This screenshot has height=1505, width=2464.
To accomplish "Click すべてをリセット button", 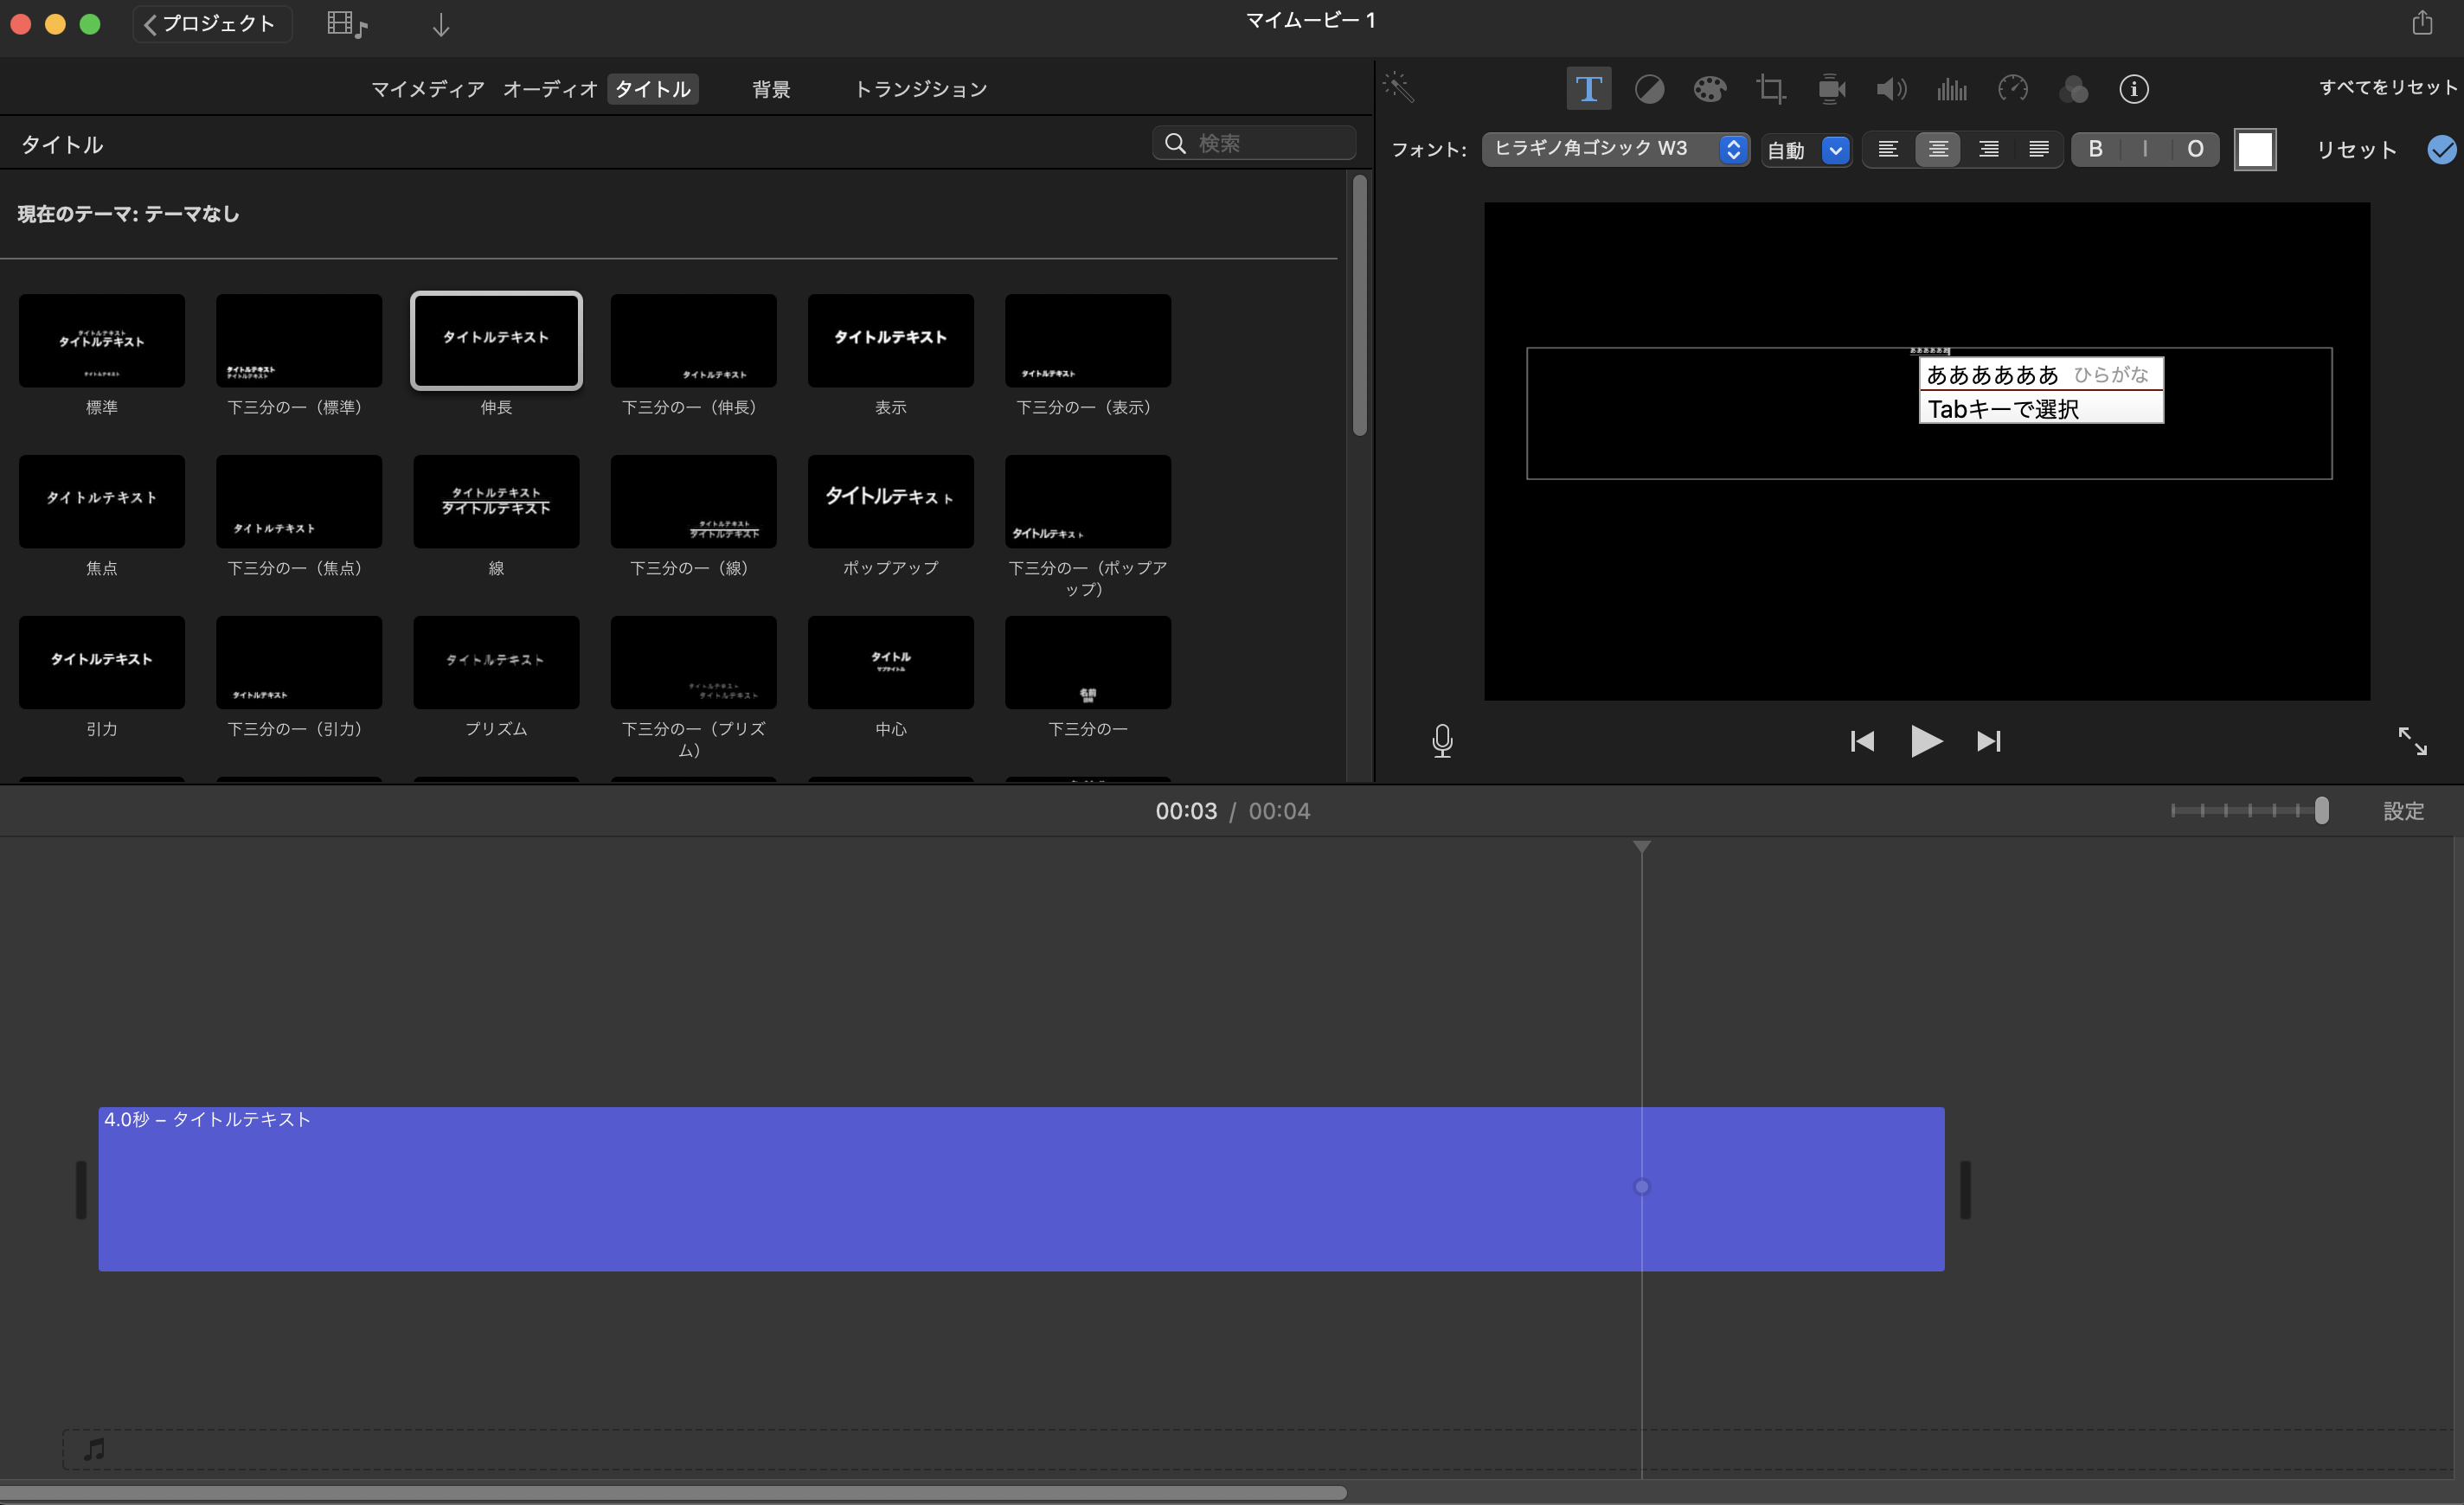I will click(x=2387, y=87).
